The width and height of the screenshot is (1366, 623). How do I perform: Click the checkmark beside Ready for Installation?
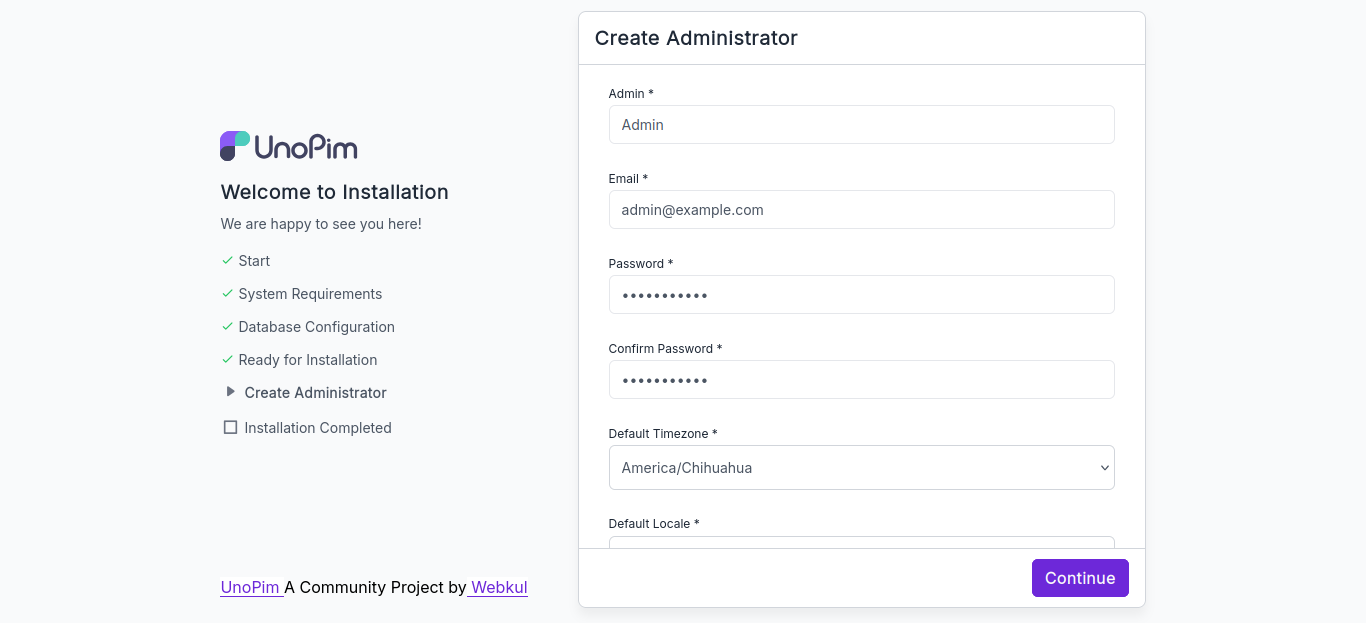click(227, 360)
